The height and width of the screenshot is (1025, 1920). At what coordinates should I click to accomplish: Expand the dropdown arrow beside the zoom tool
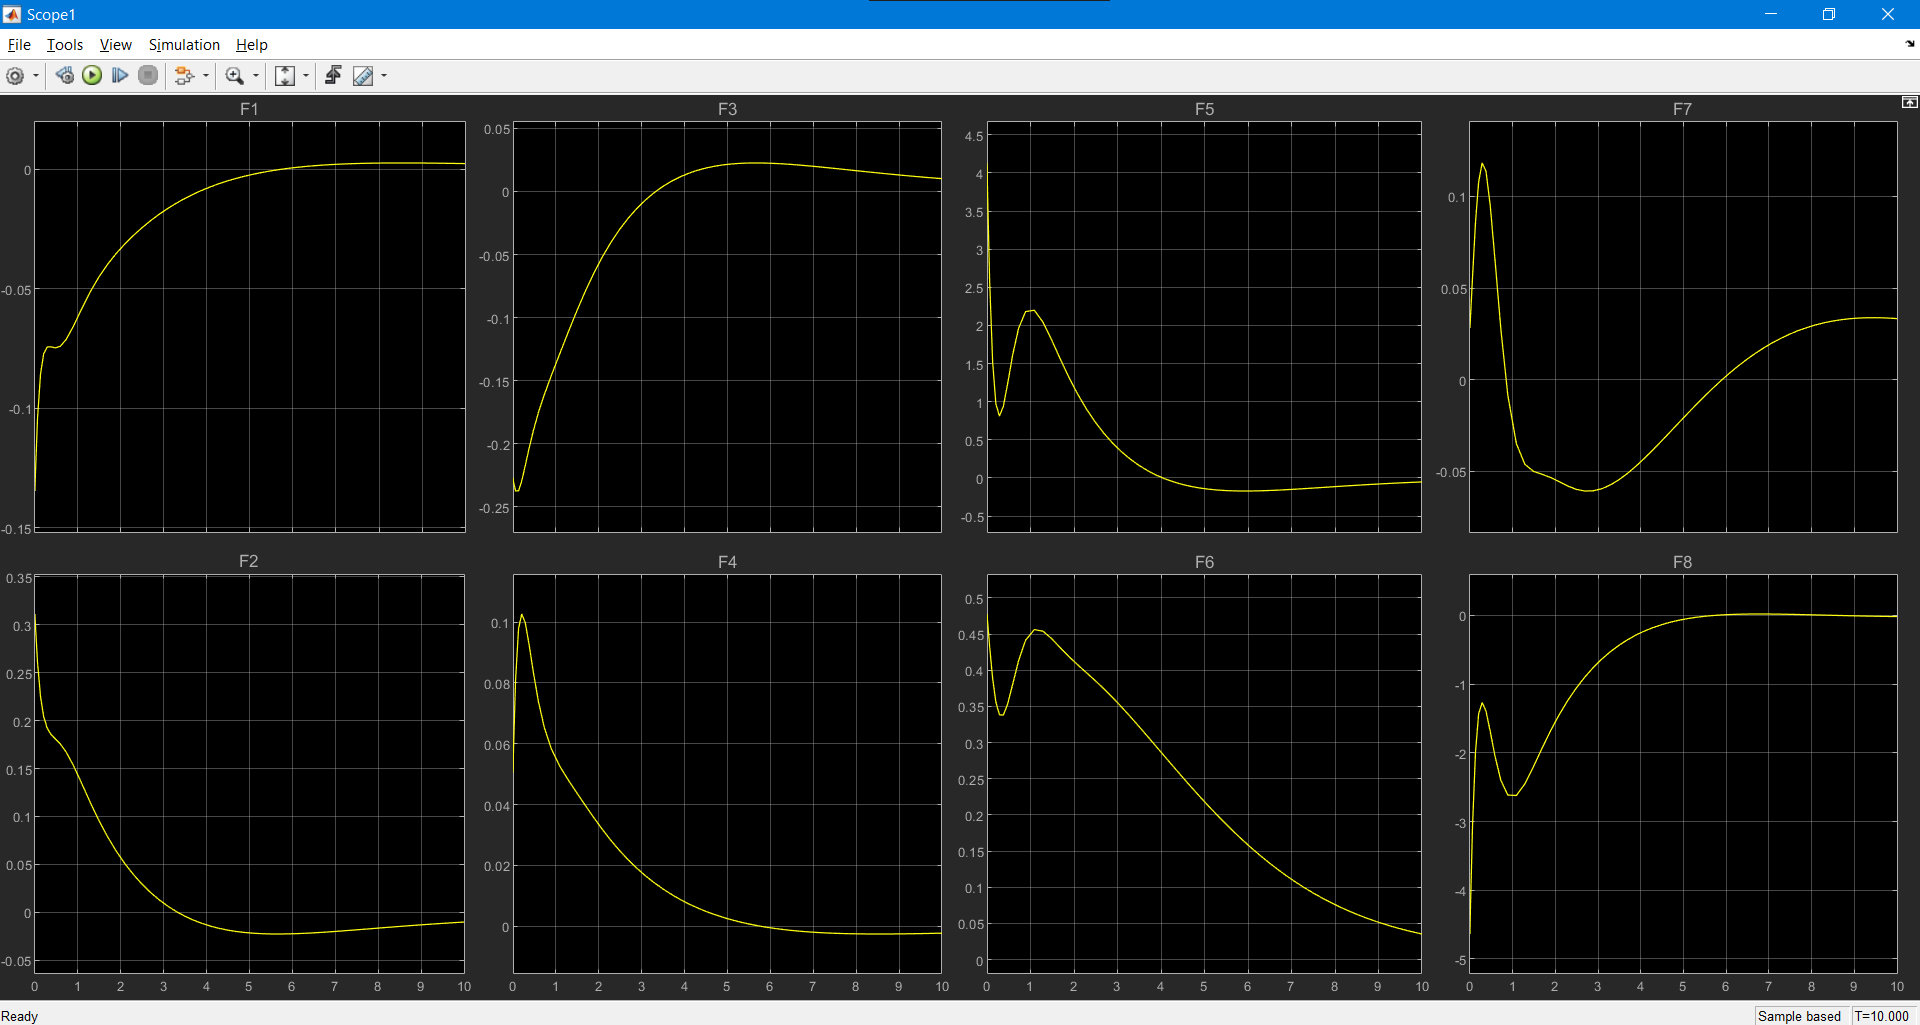coord(256,76)
